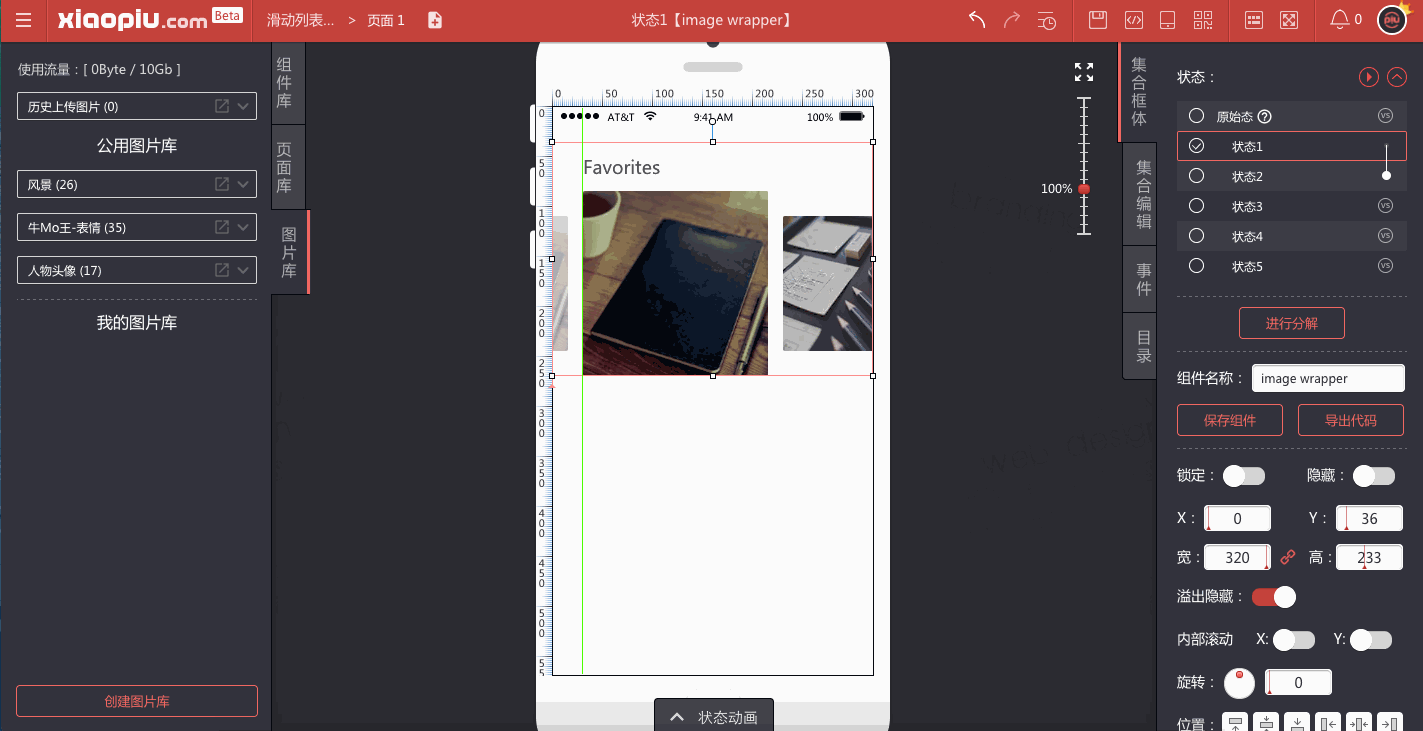Open notifications bell

(x=1339, y=19)
